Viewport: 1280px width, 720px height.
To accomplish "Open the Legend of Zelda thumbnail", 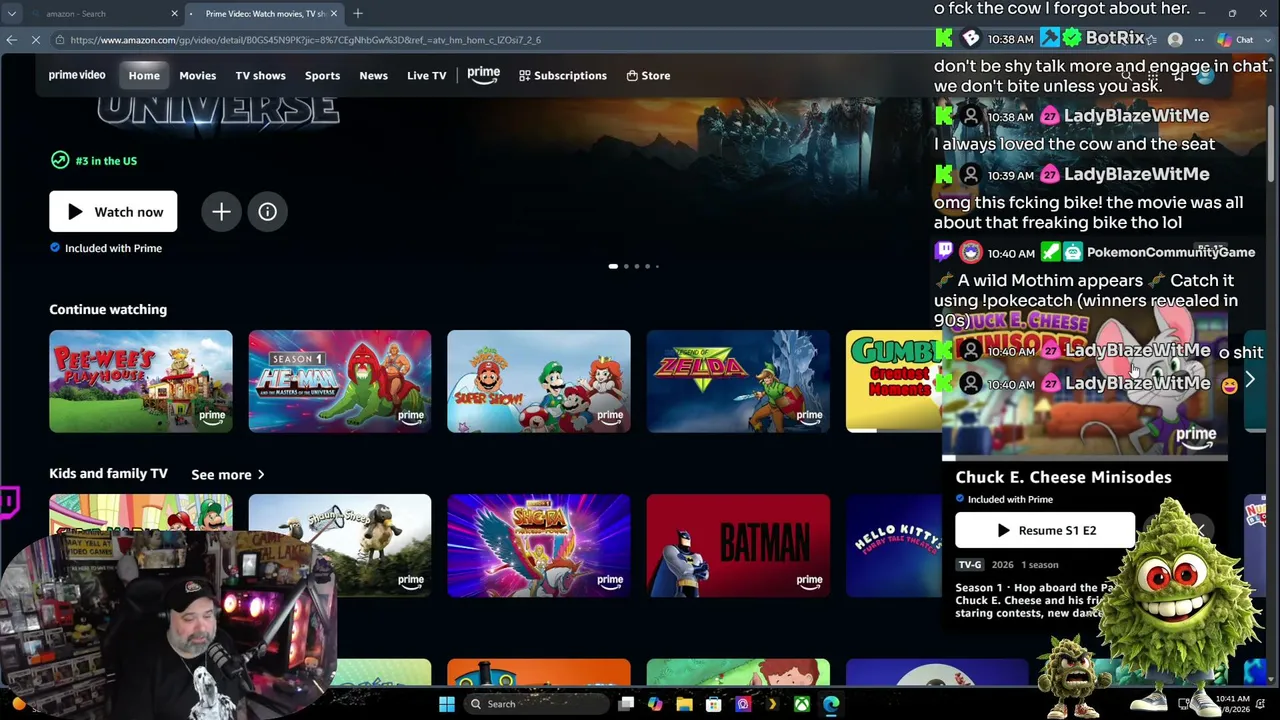I will [738, 381].
